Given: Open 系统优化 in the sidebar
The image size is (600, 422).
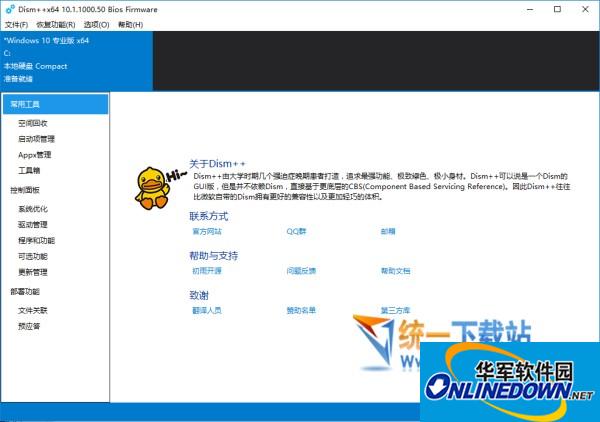Looking at the screenshot, I should coord(33,209).
